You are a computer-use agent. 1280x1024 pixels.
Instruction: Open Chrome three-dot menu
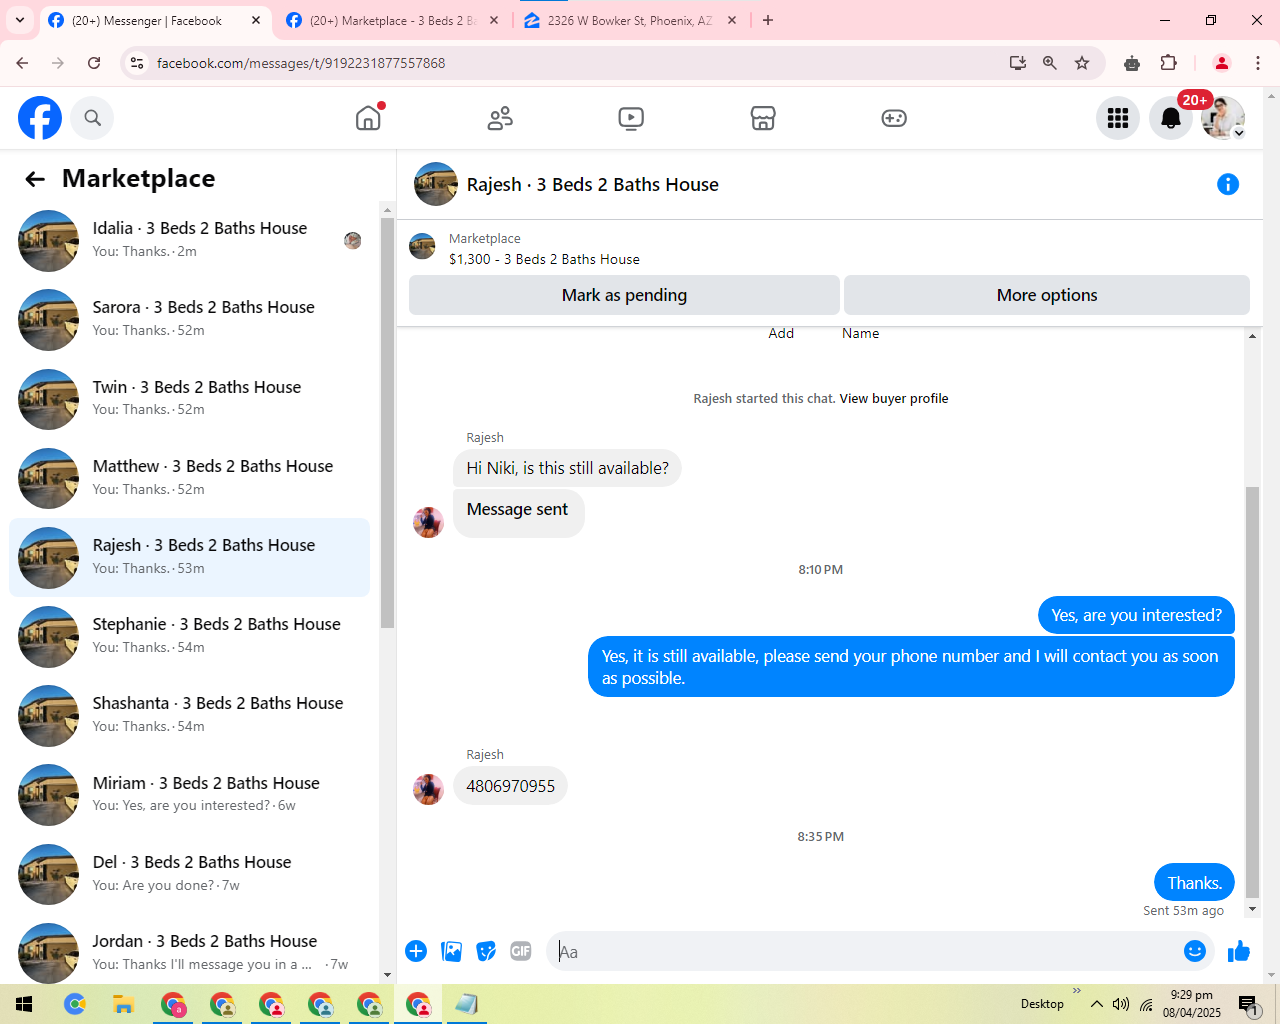[x=1258, y=63]
